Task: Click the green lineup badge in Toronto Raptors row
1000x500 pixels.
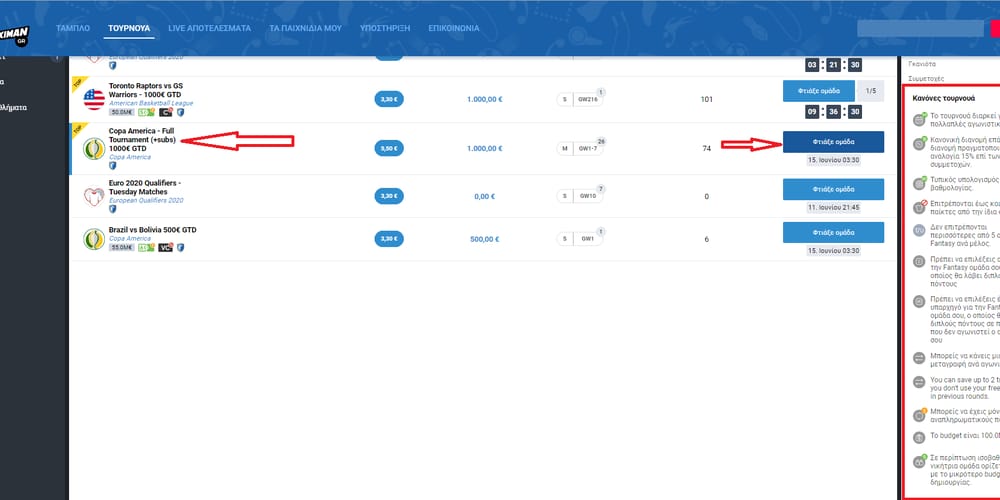Action: click(x=147, y=112)
